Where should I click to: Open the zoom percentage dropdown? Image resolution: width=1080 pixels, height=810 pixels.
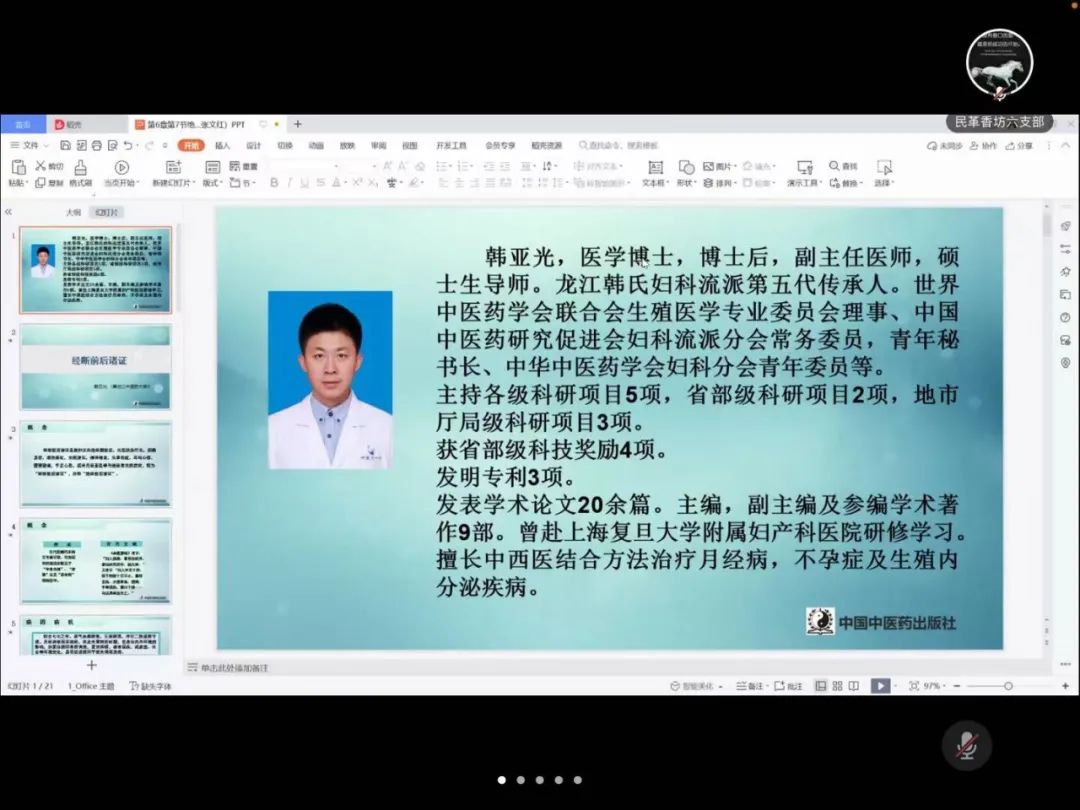point(935,686)
